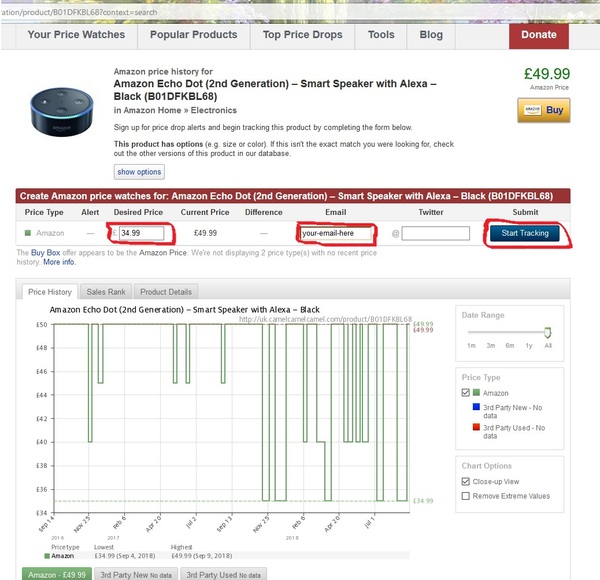The height and width of the screenshot is (580, 600).
Task: Click the Electronics category link
Action: 214,110
